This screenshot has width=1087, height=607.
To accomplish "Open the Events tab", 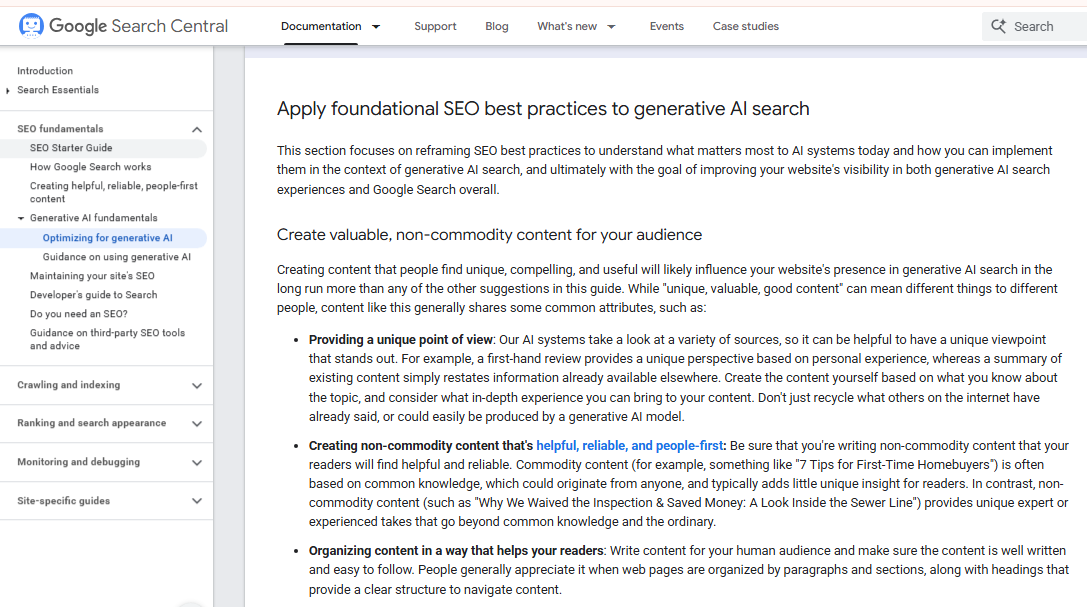I will [x=666, y=26].
